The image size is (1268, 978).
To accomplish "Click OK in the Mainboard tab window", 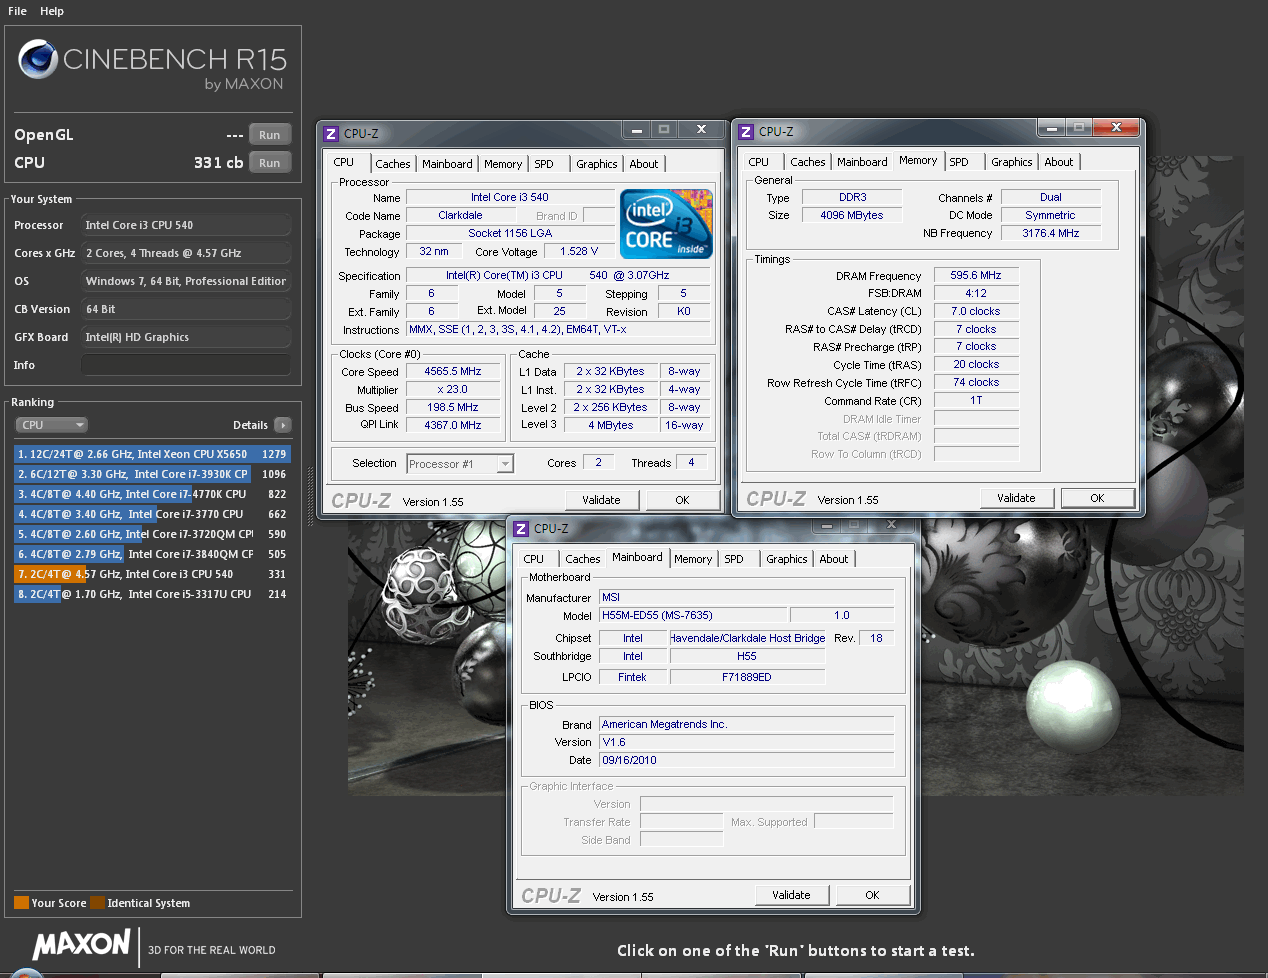I will 872,895.
